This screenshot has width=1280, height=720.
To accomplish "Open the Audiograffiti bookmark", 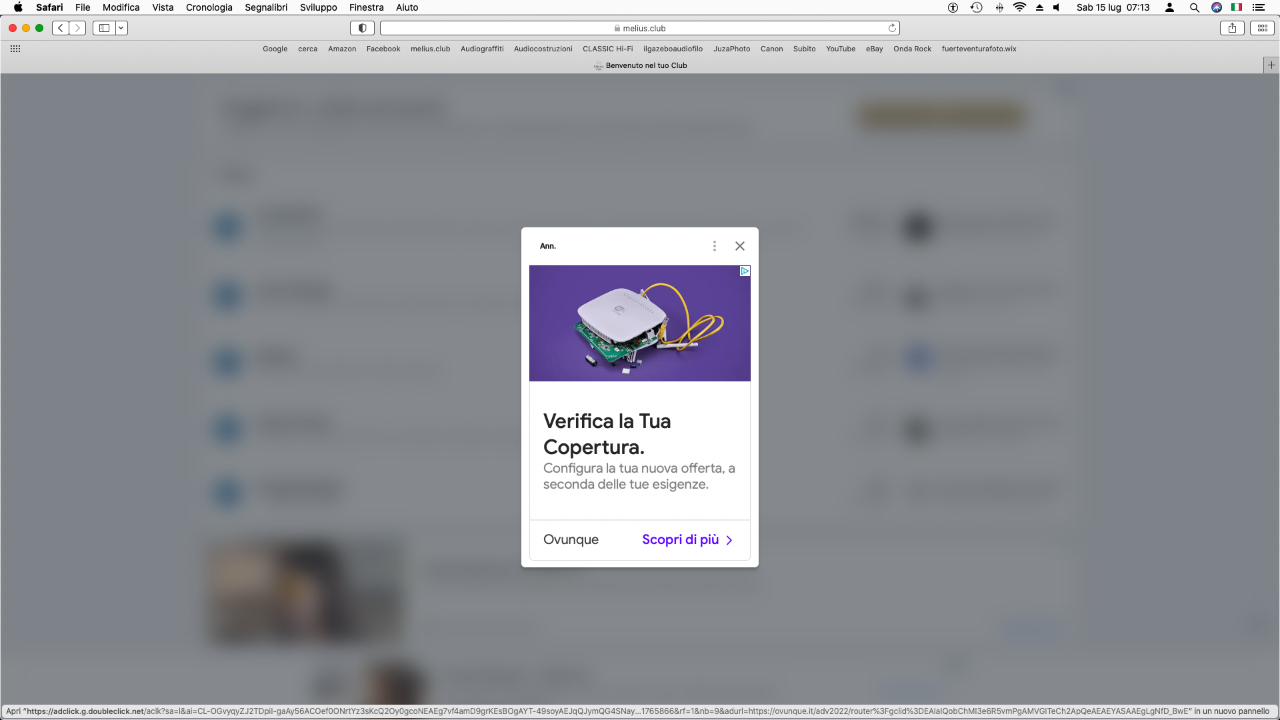I will click(x=482, y=48).
